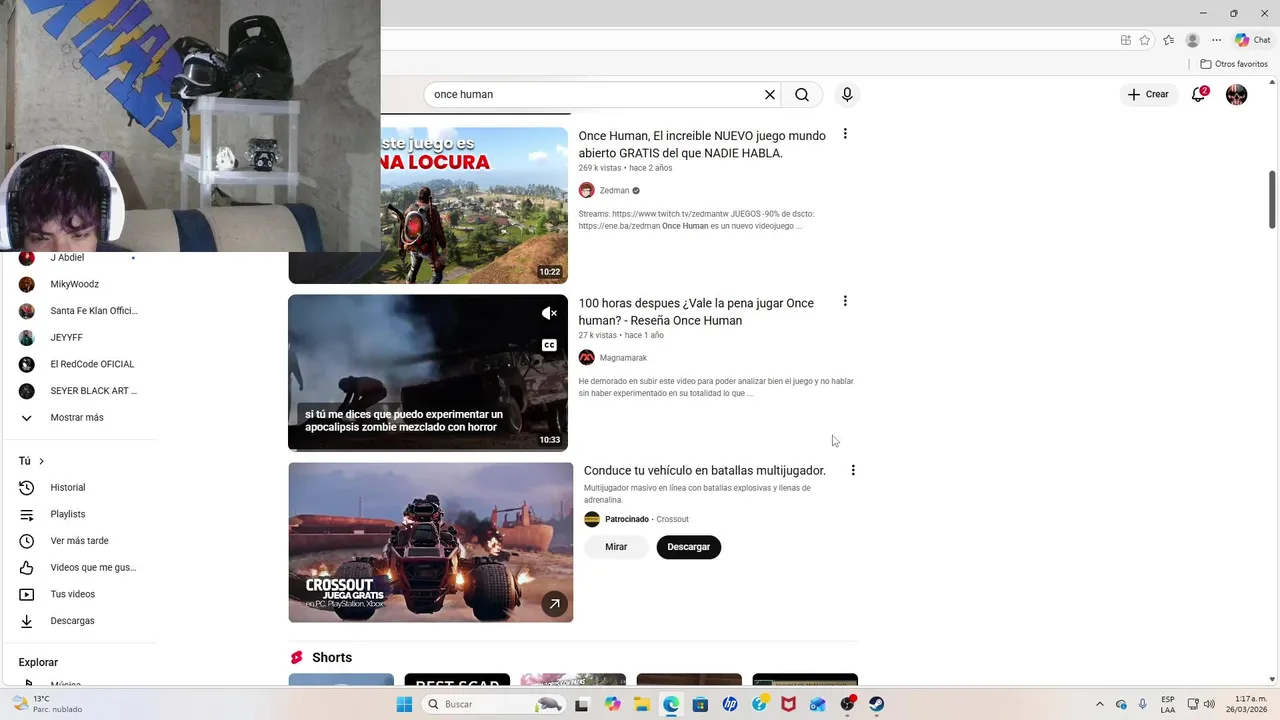Open Steam from the taskbar
This screenshot has width=1280, height=720.
point(877,704)
